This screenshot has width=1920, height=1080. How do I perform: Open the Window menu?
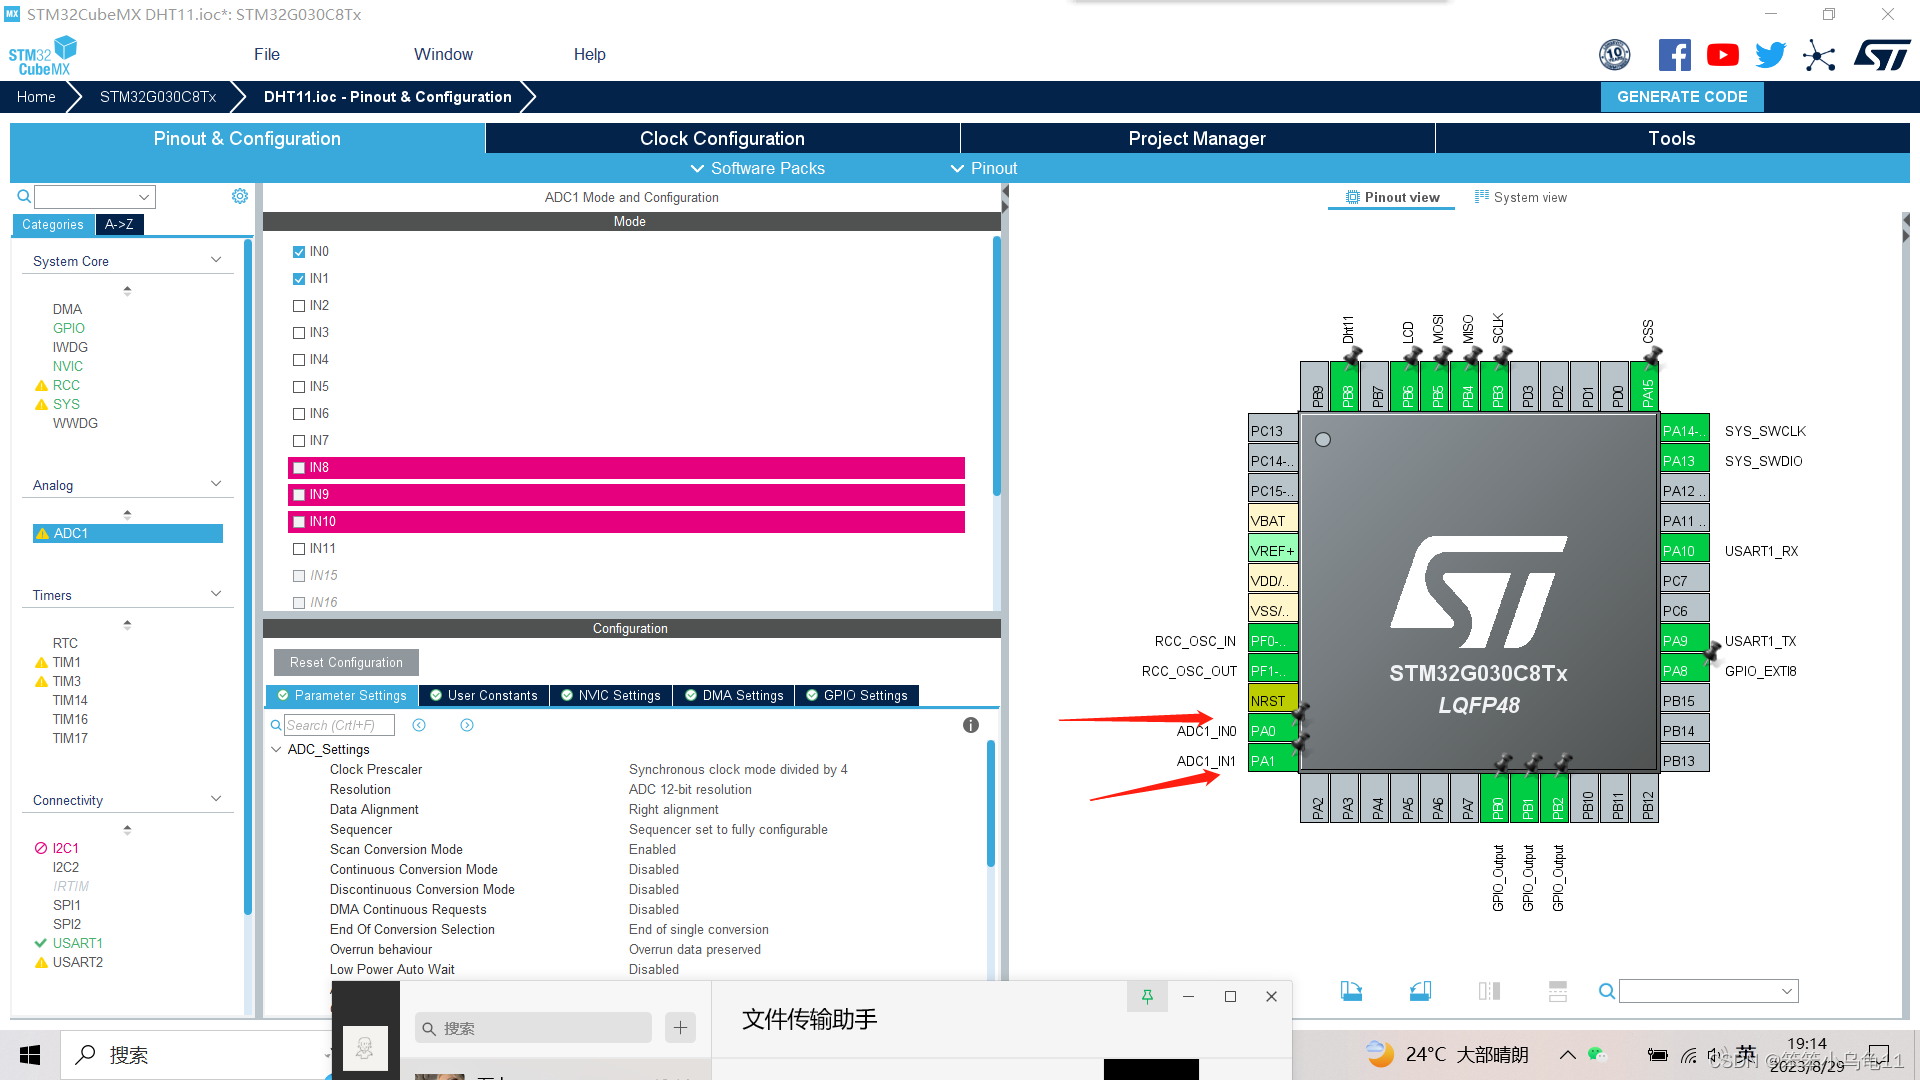pos(443,54)
